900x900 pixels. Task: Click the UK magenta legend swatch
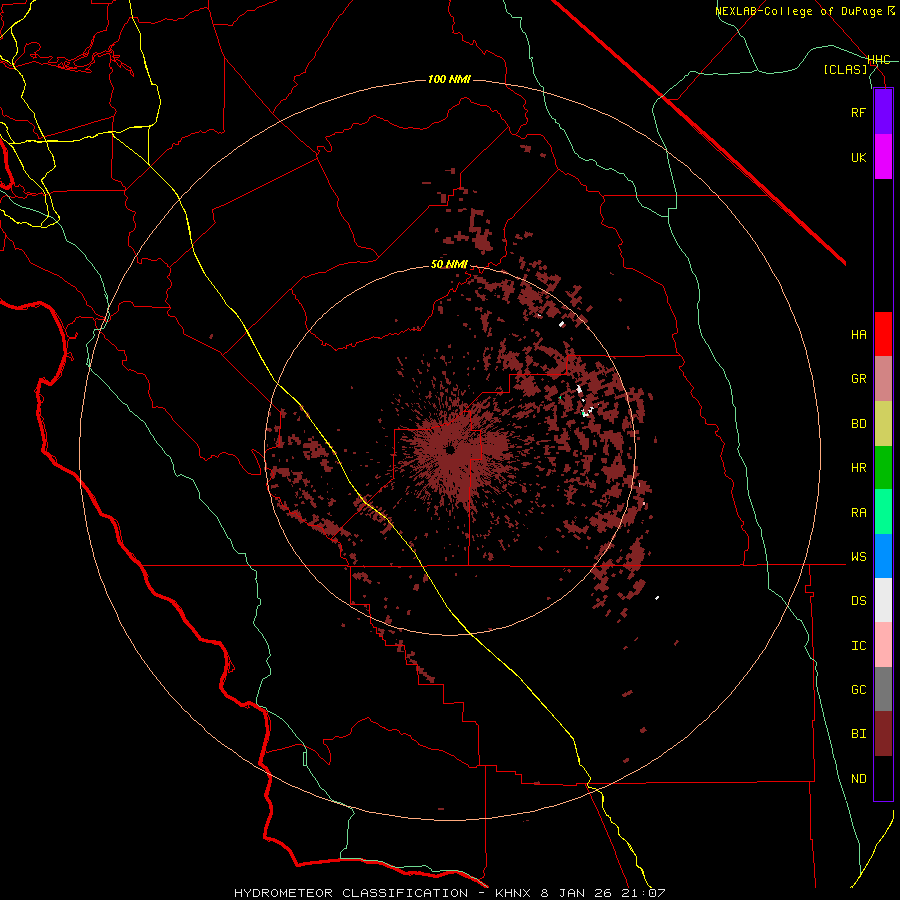click(883, 157)
